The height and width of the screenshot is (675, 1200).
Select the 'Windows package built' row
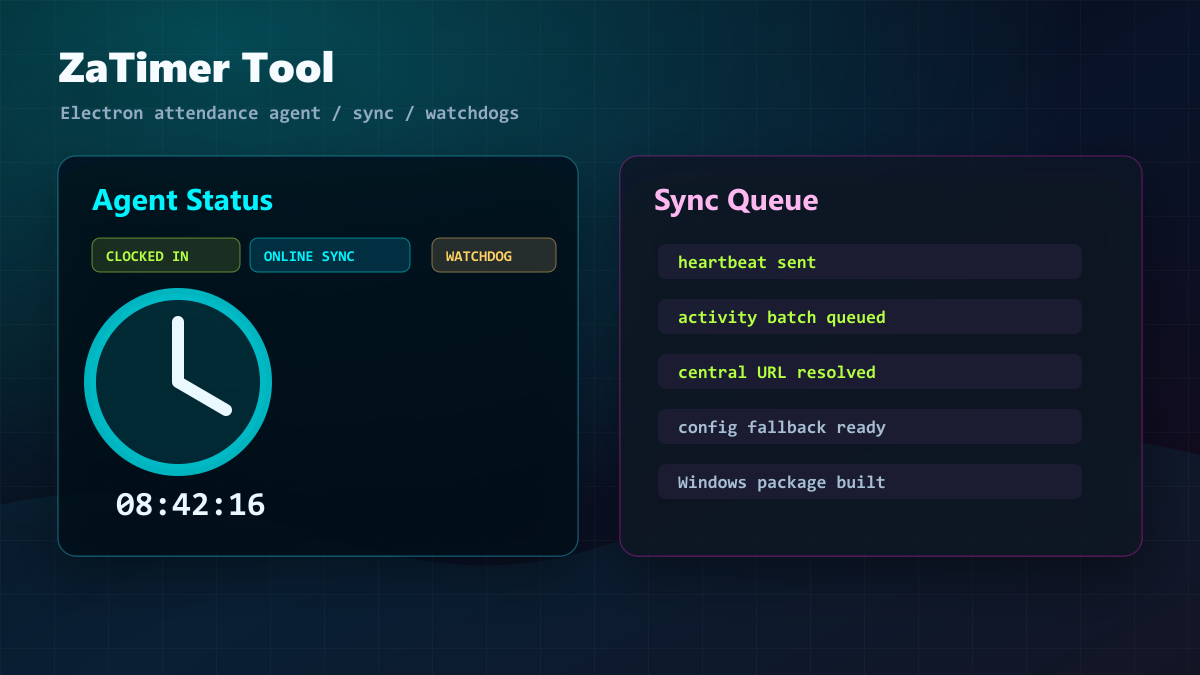tap(870, 482)
